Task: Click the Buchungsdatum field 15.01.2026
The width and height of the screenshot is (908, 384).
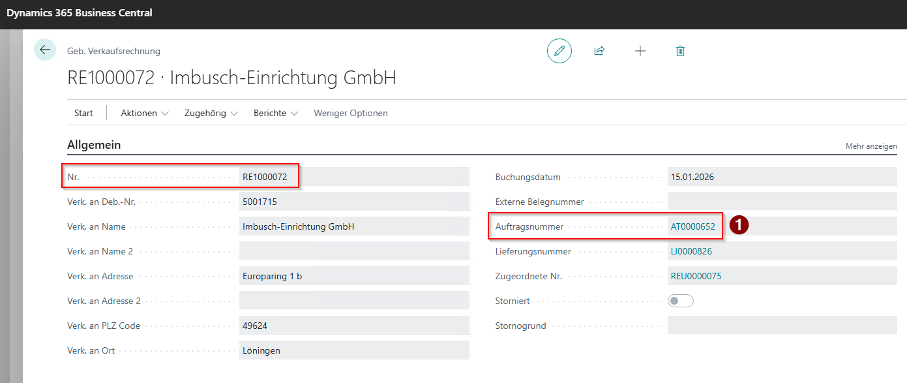Action: point(782,177)
